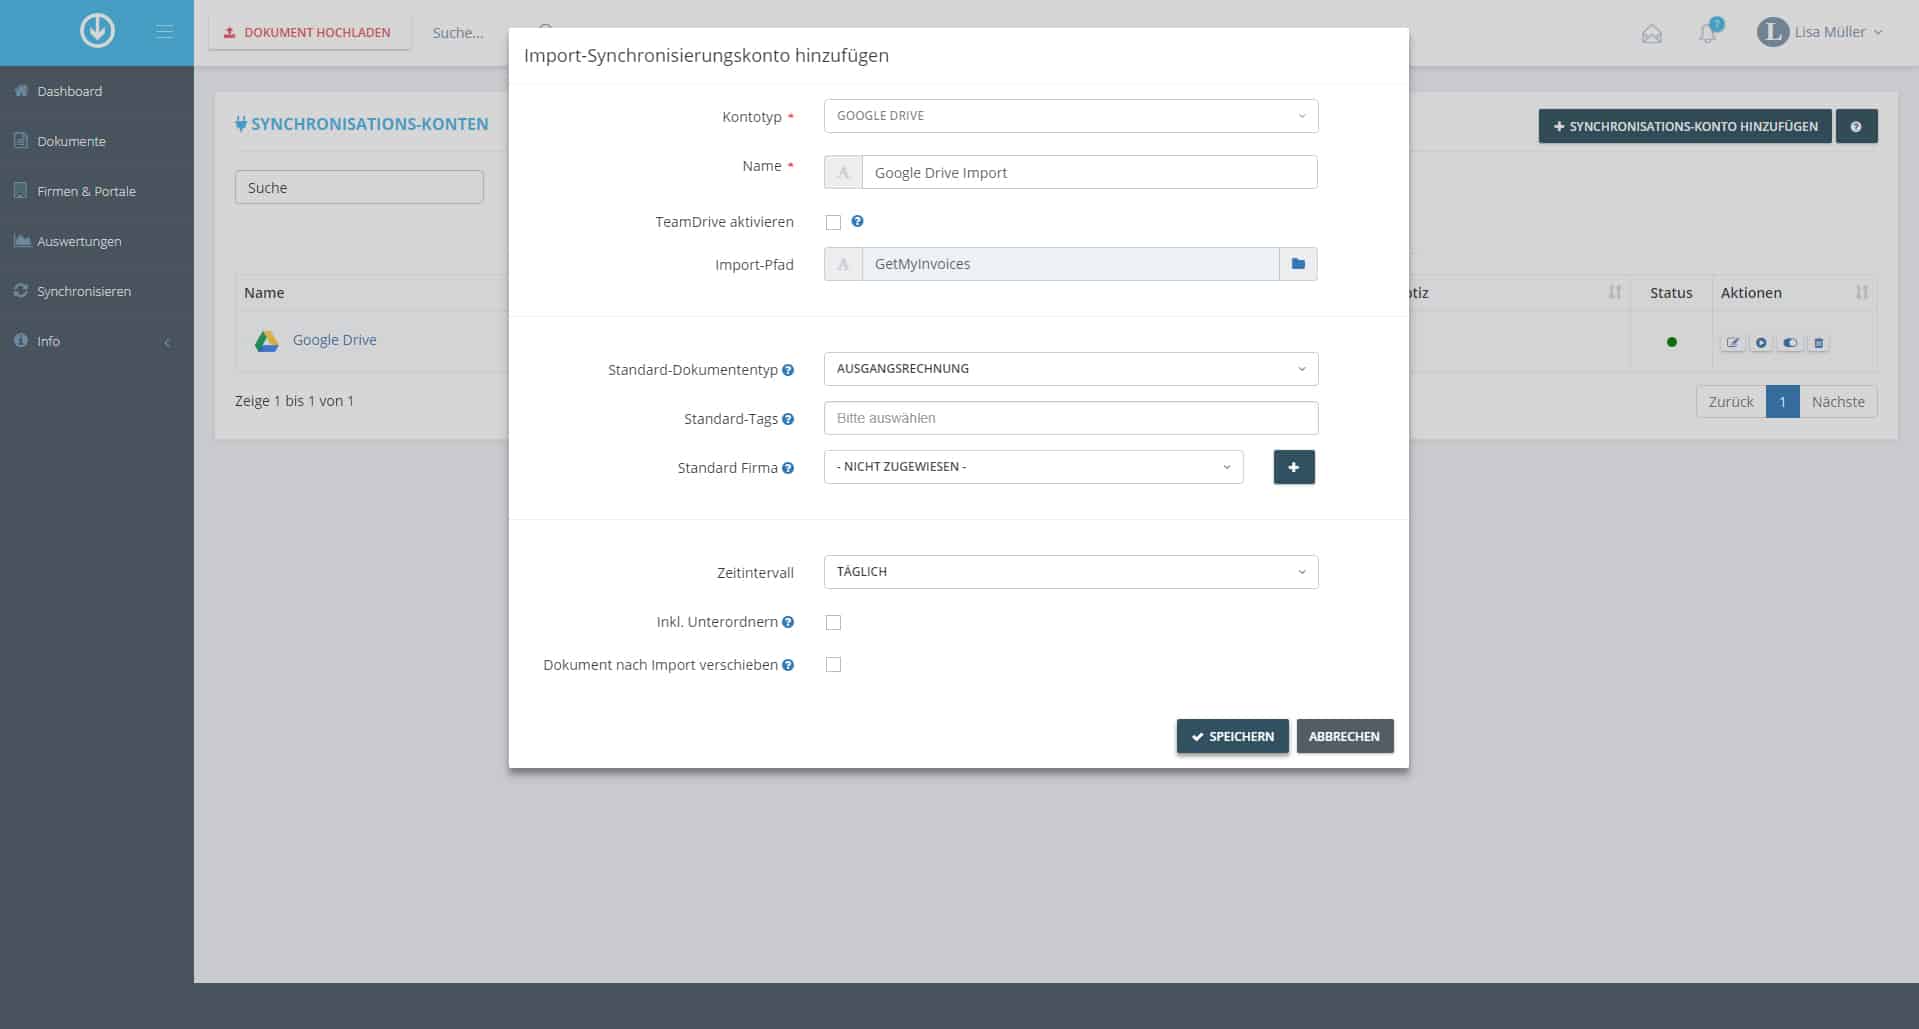Click into the Name input field
The image size is (1919, 1029).
[x=1089, y=172]
